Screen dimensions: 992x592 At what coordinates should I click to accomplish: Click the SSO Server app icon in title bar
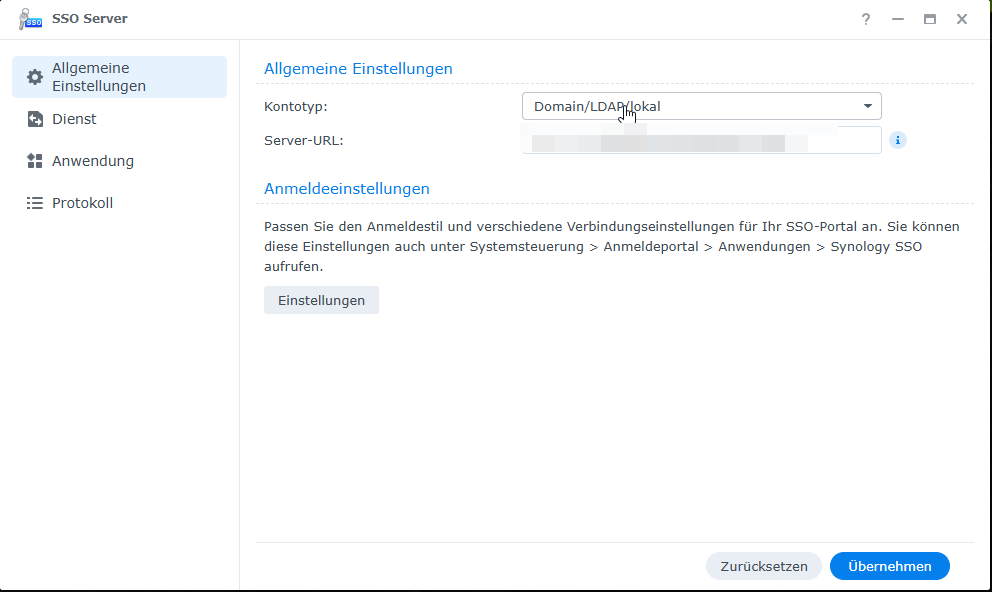tap(30, 19)
